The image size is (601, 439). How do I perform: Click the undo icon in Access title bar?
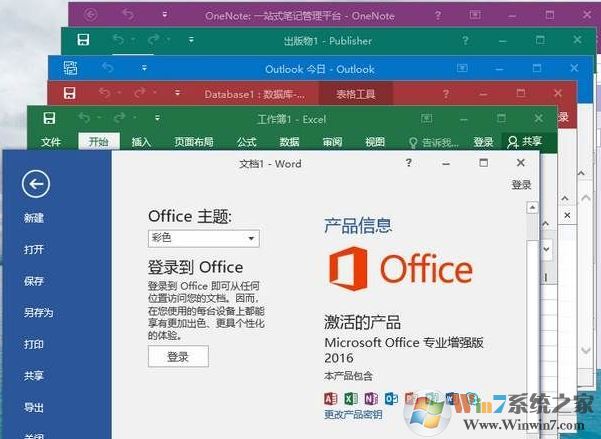point(105,92)
